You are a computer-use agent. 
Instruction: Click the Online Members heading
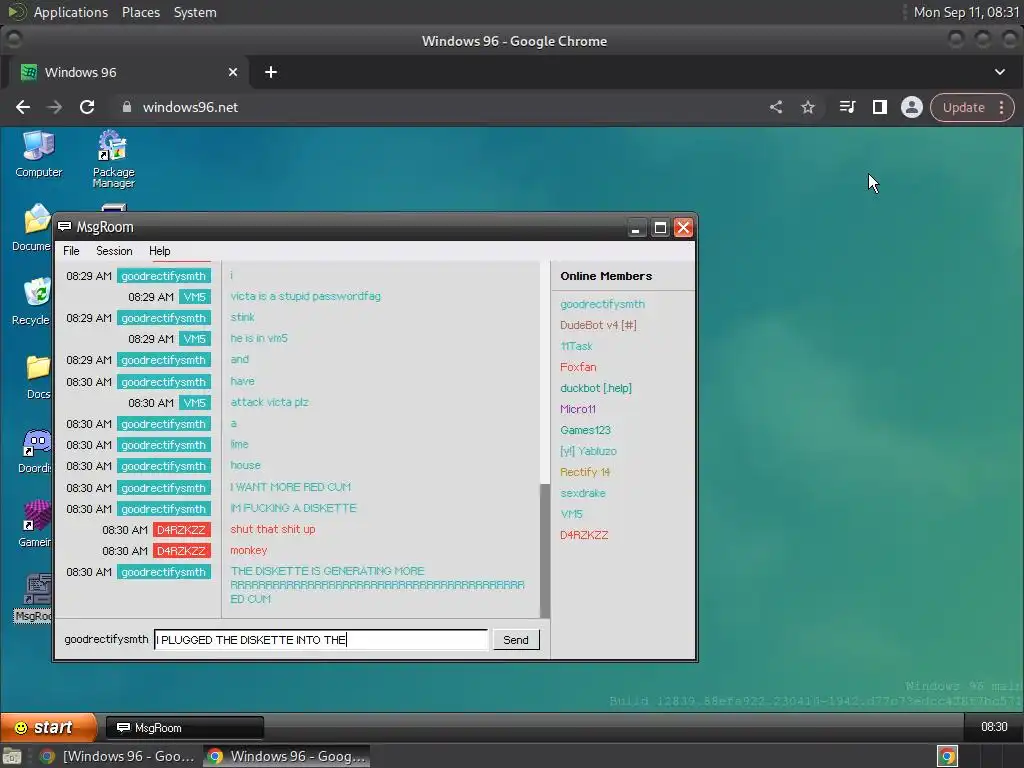click(606, 276)
